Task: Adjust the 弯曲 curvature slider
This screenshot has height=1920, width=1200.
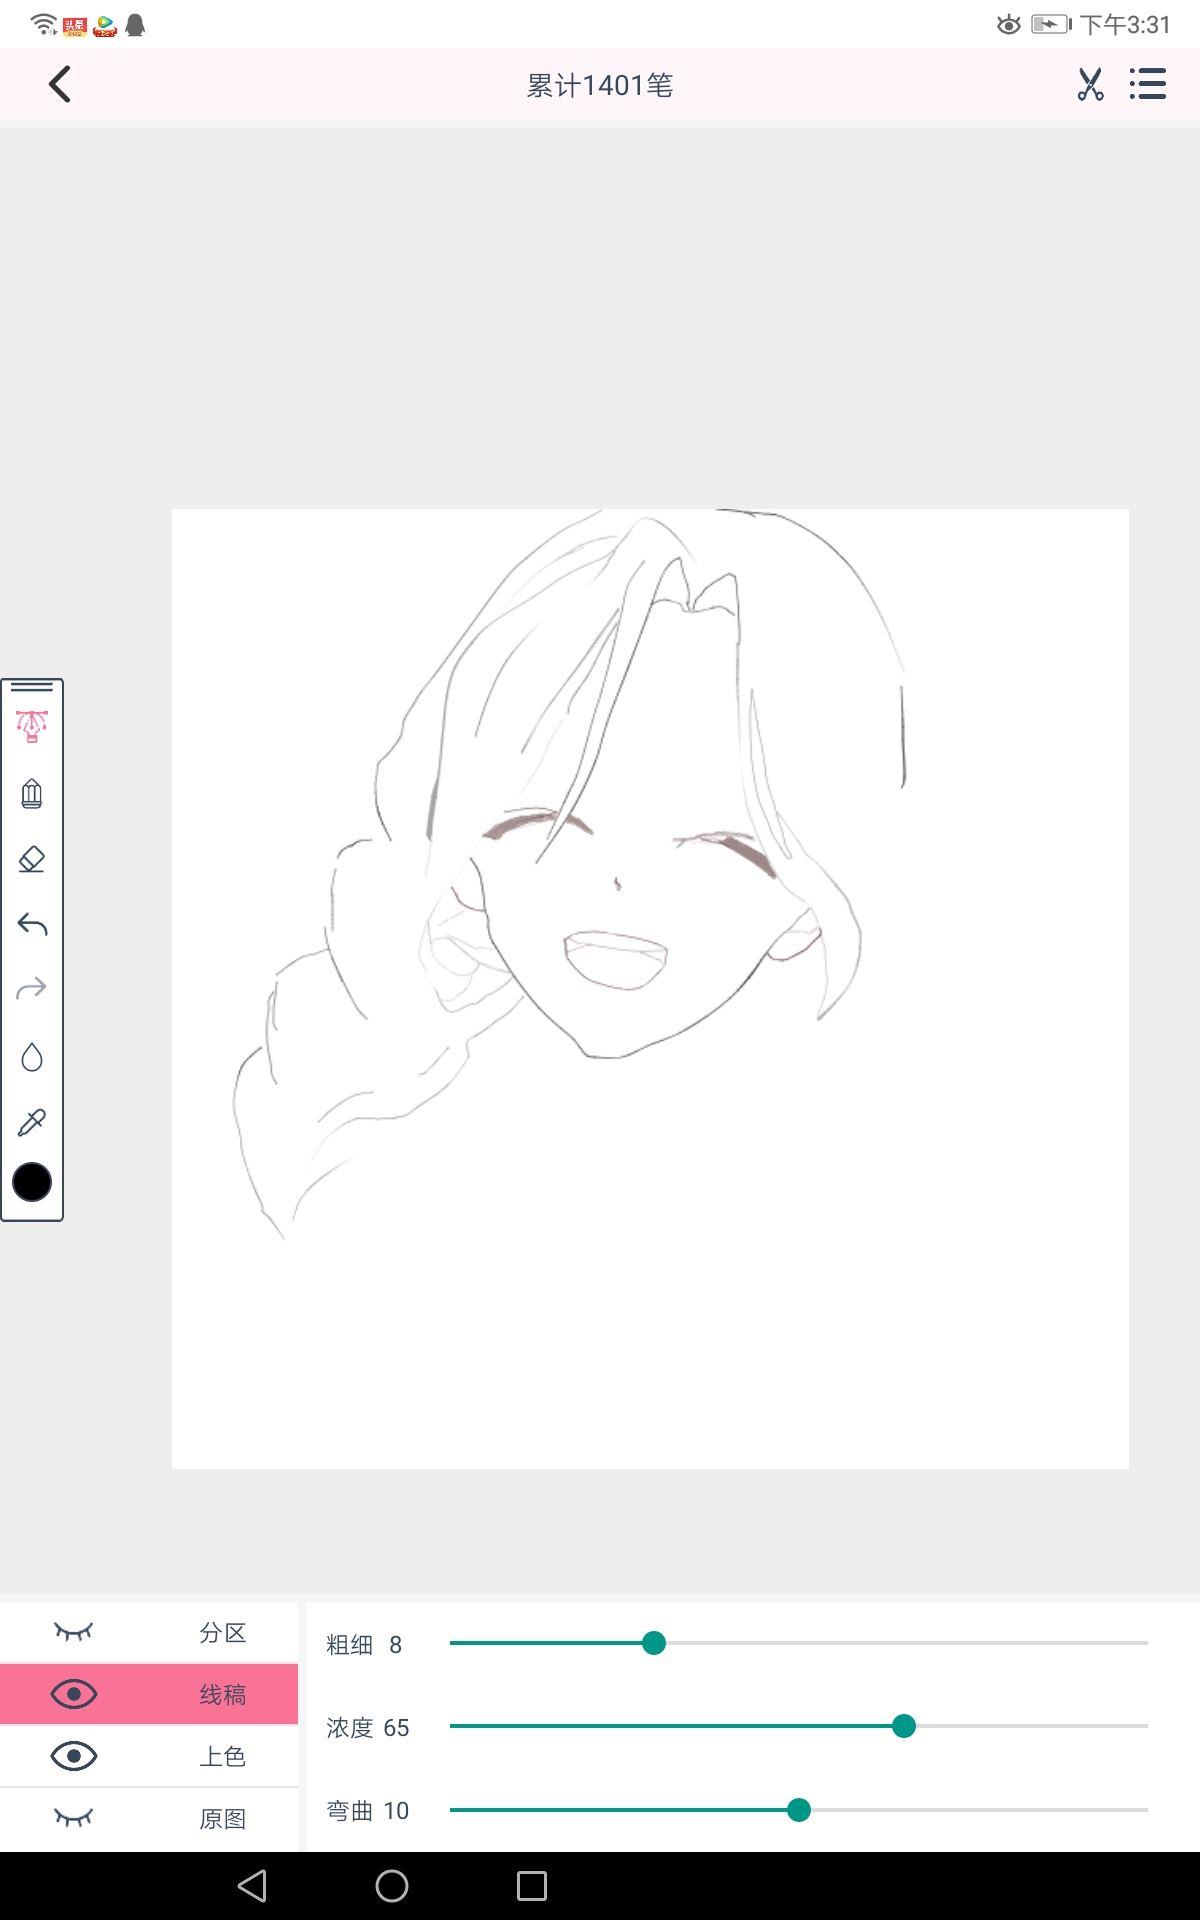Action: [798, 1810]
